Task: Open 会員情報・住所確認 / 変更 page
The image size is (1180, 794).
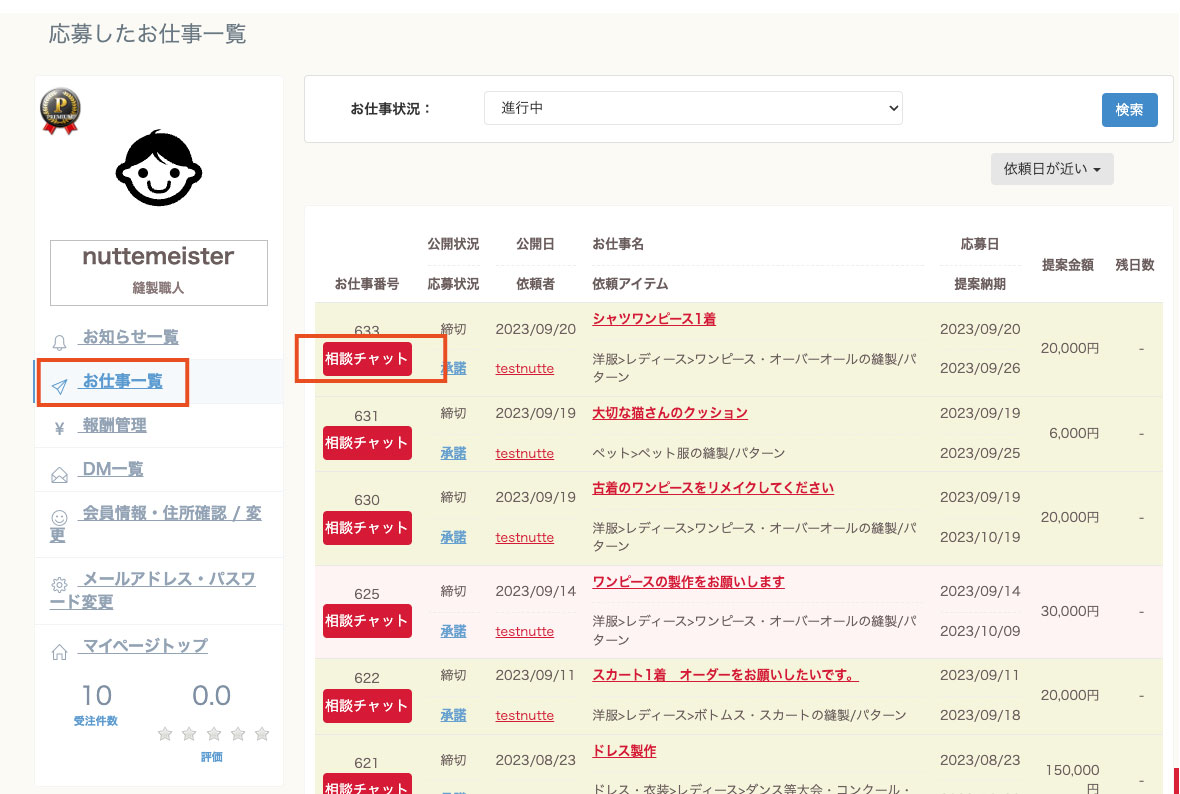Action: pos(156,524)
